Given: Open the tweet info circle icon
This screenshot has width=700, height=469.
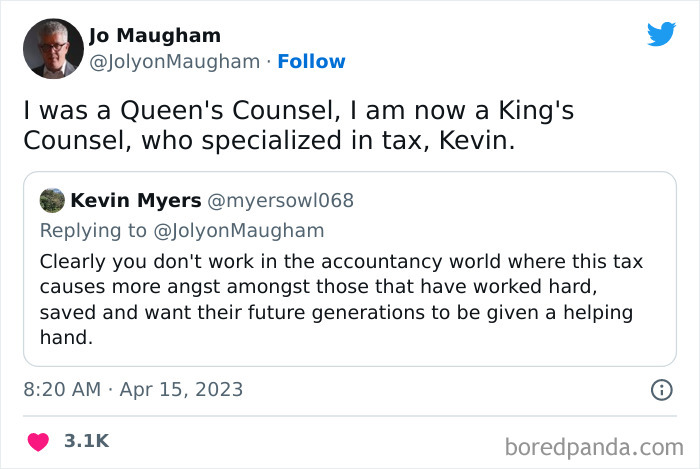Looking at the screenshot, I should click(661, 390).
